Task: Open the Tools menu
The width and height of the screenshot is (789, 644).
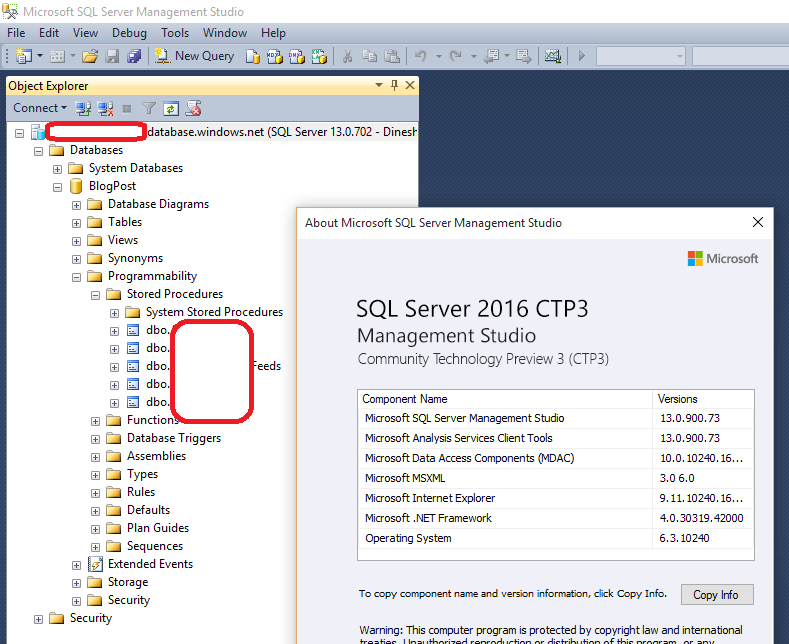Action: tap(175, 33)
